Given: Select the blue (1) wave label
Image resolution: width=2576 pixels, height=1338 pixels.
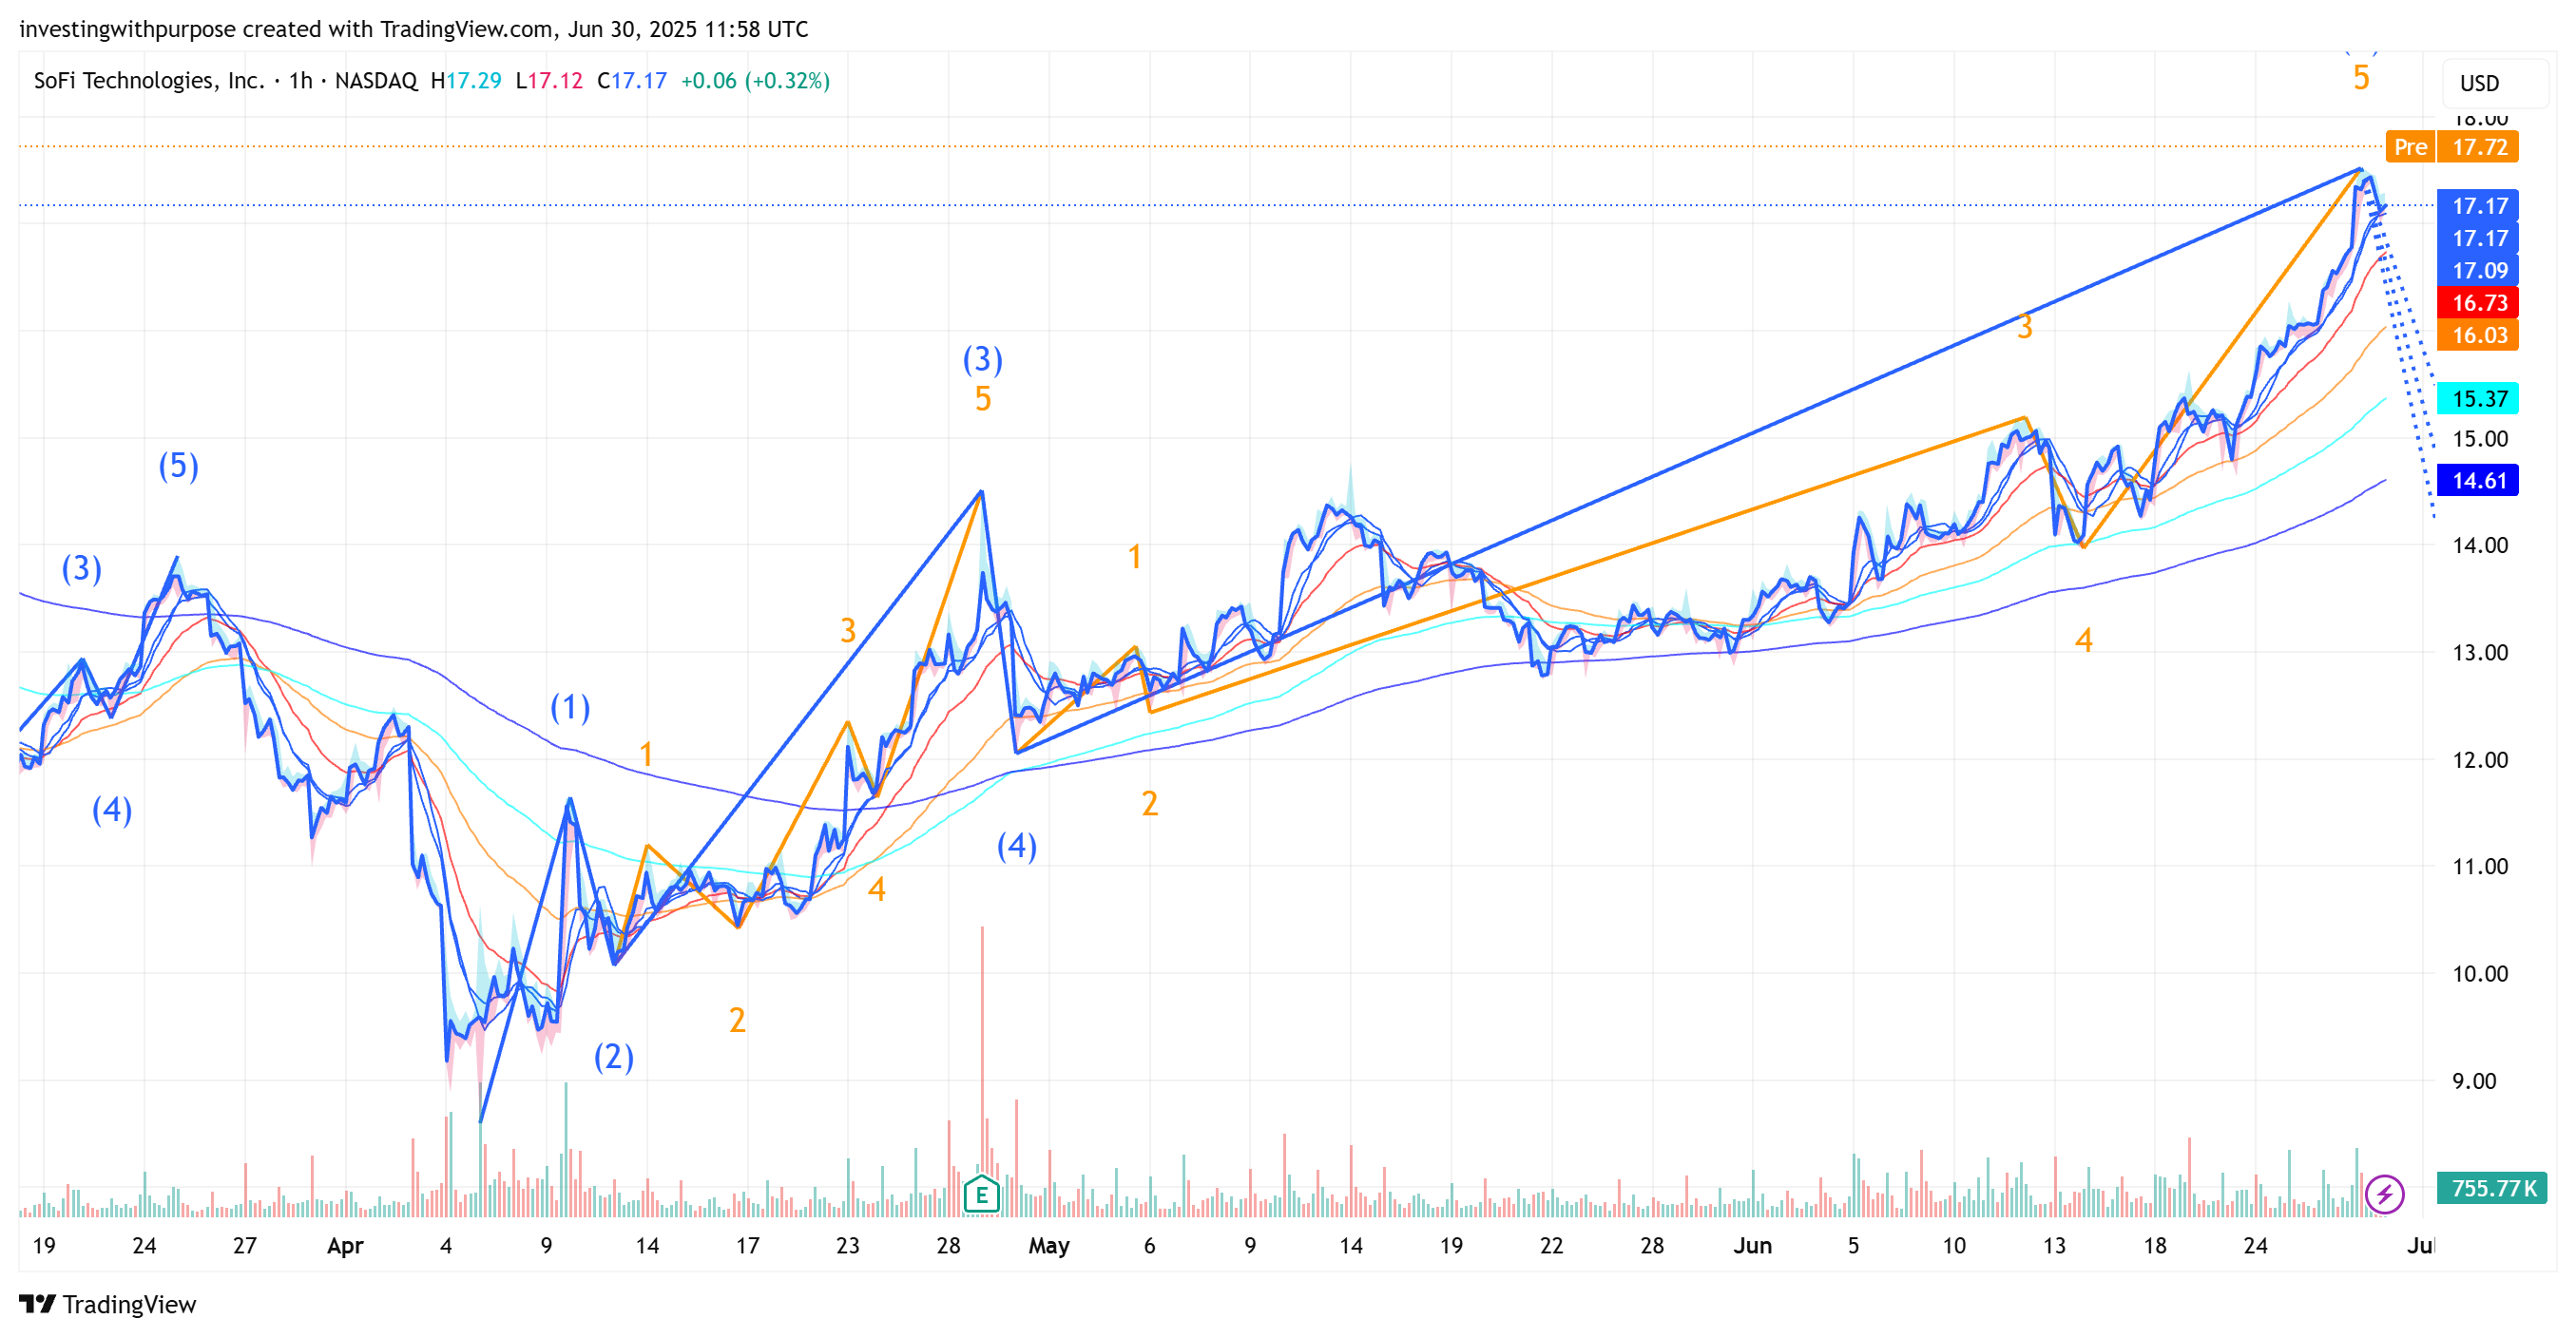Looking at the screenshot, I should (x=570, y=708).
